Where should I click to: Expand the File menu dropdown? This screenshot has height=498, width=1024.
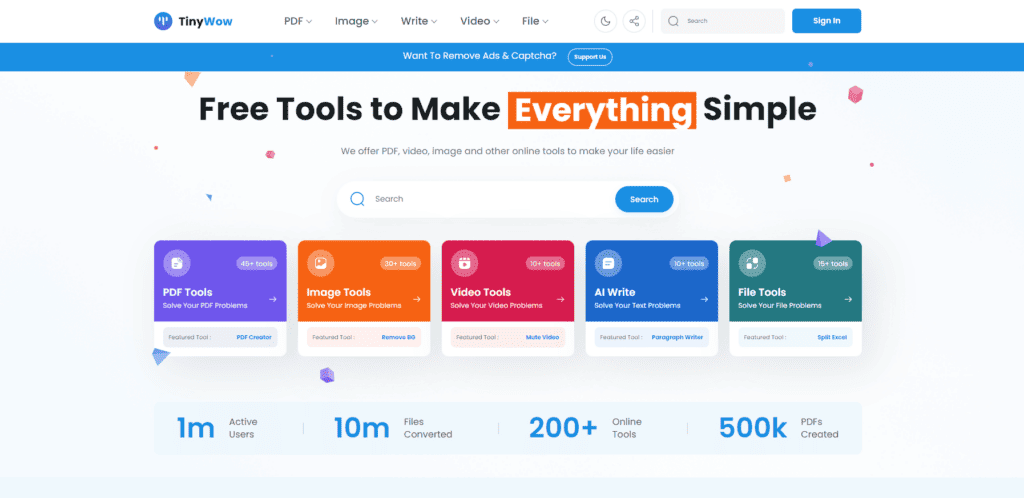click(535, 21)
